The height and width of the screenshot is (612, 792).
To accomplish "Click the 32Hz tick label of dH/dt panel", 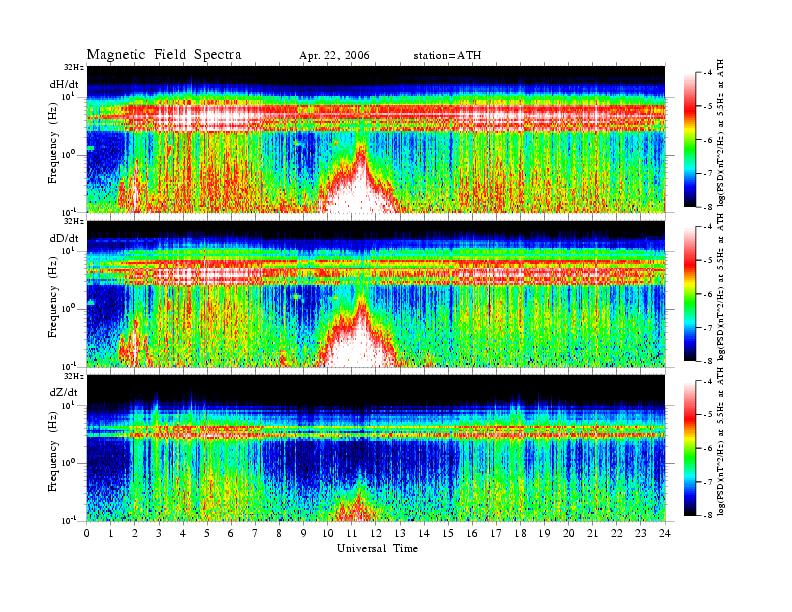I will click(x=74, y=67).
